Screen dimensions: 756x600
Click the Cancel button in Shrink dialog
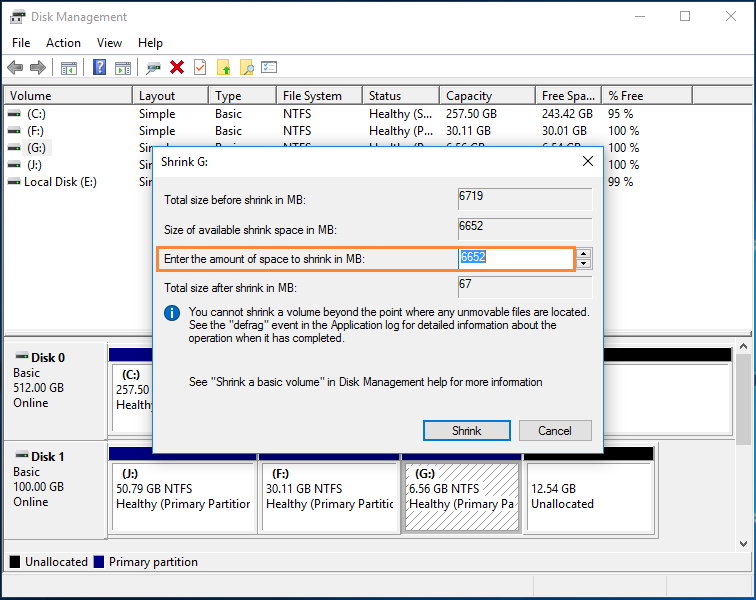coord(555,431)
